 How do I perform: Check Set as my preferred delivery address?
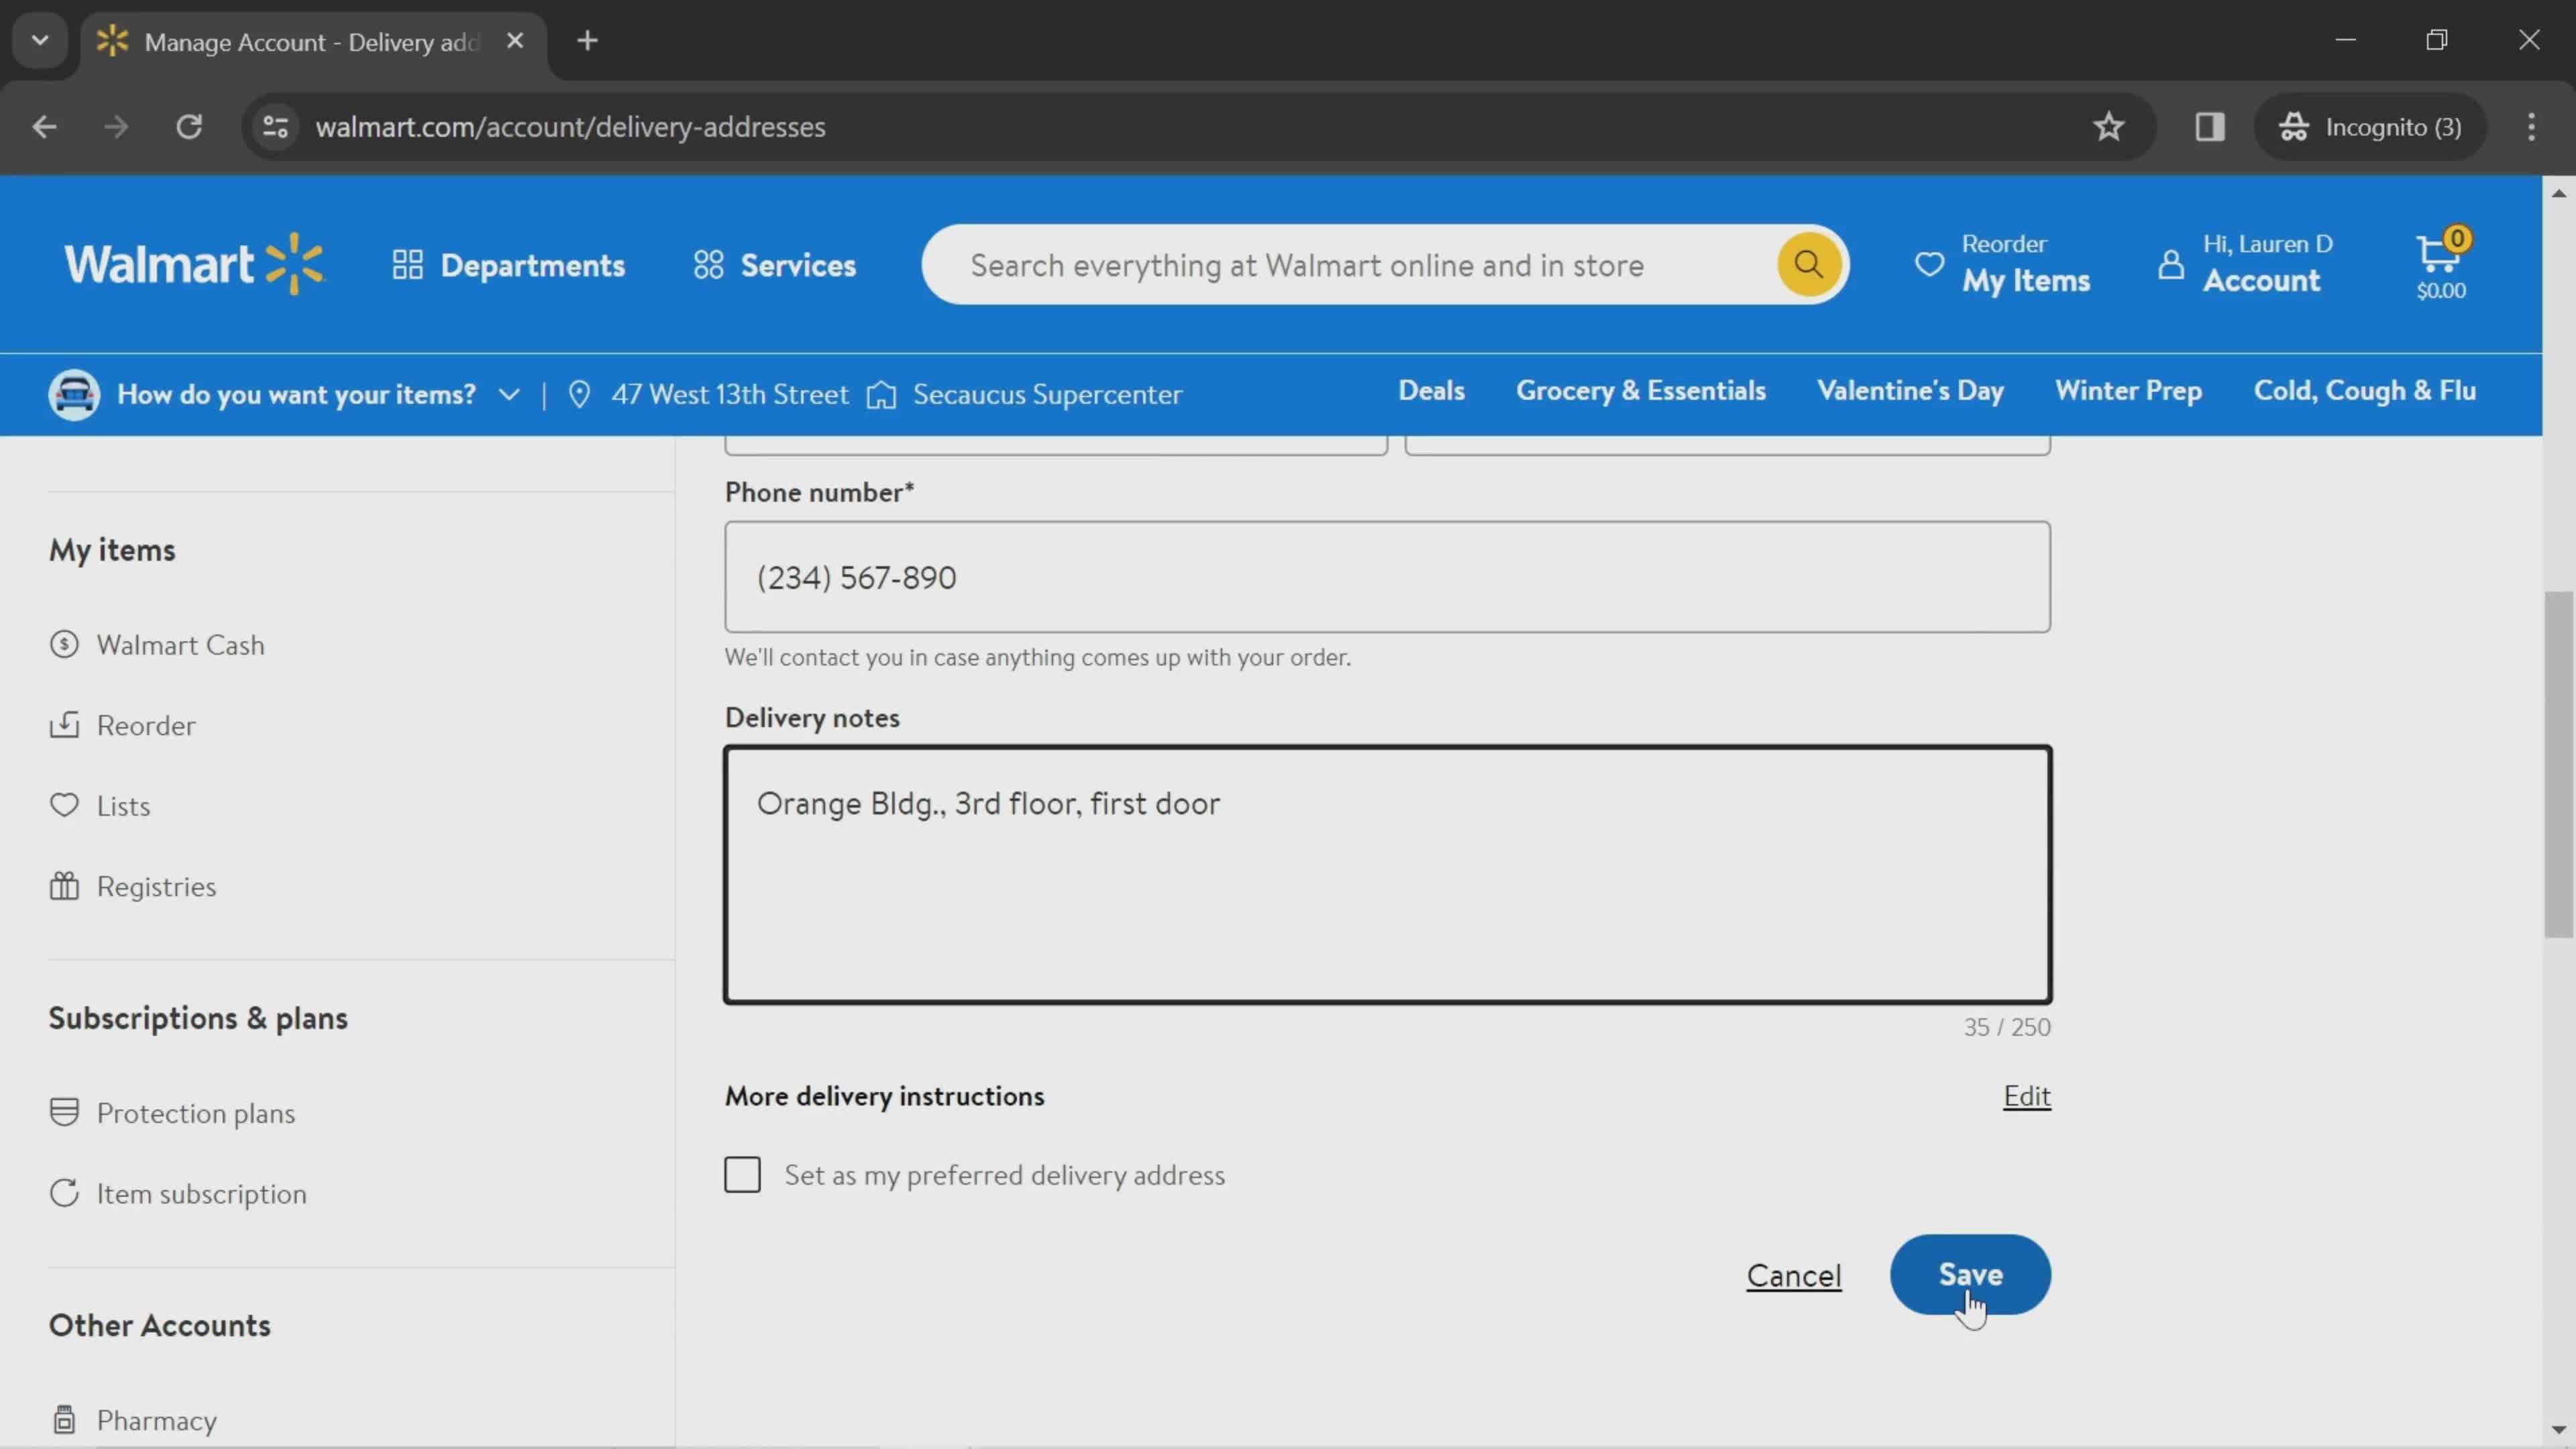pos(742,1175)
